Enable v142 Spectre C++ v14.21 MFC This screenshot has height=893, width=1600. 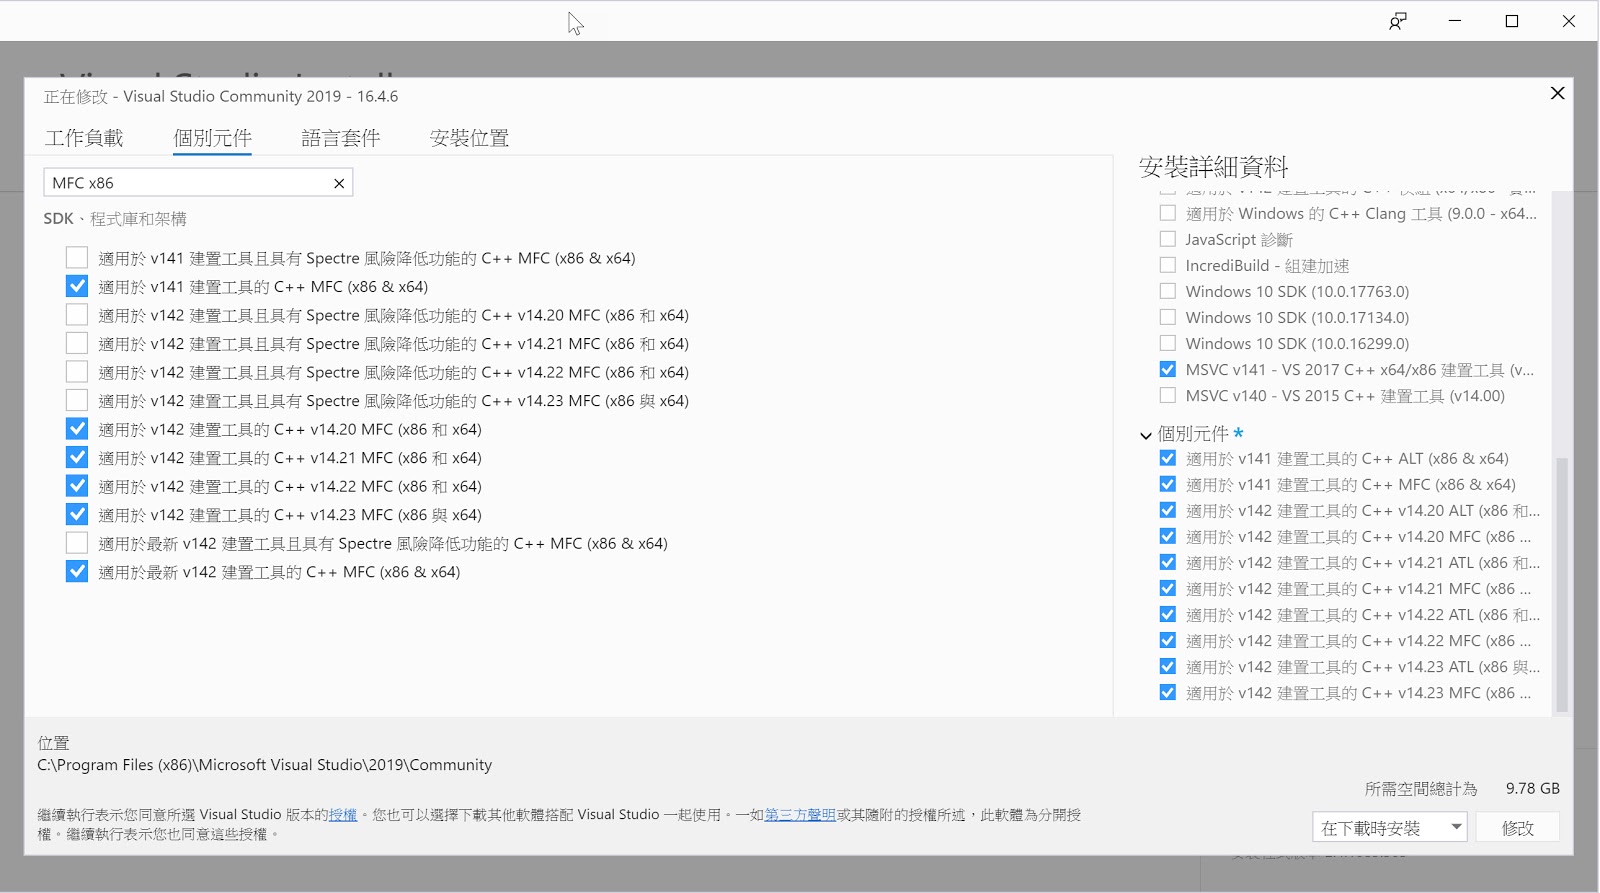pyautogui.click(x=77, y=343)
